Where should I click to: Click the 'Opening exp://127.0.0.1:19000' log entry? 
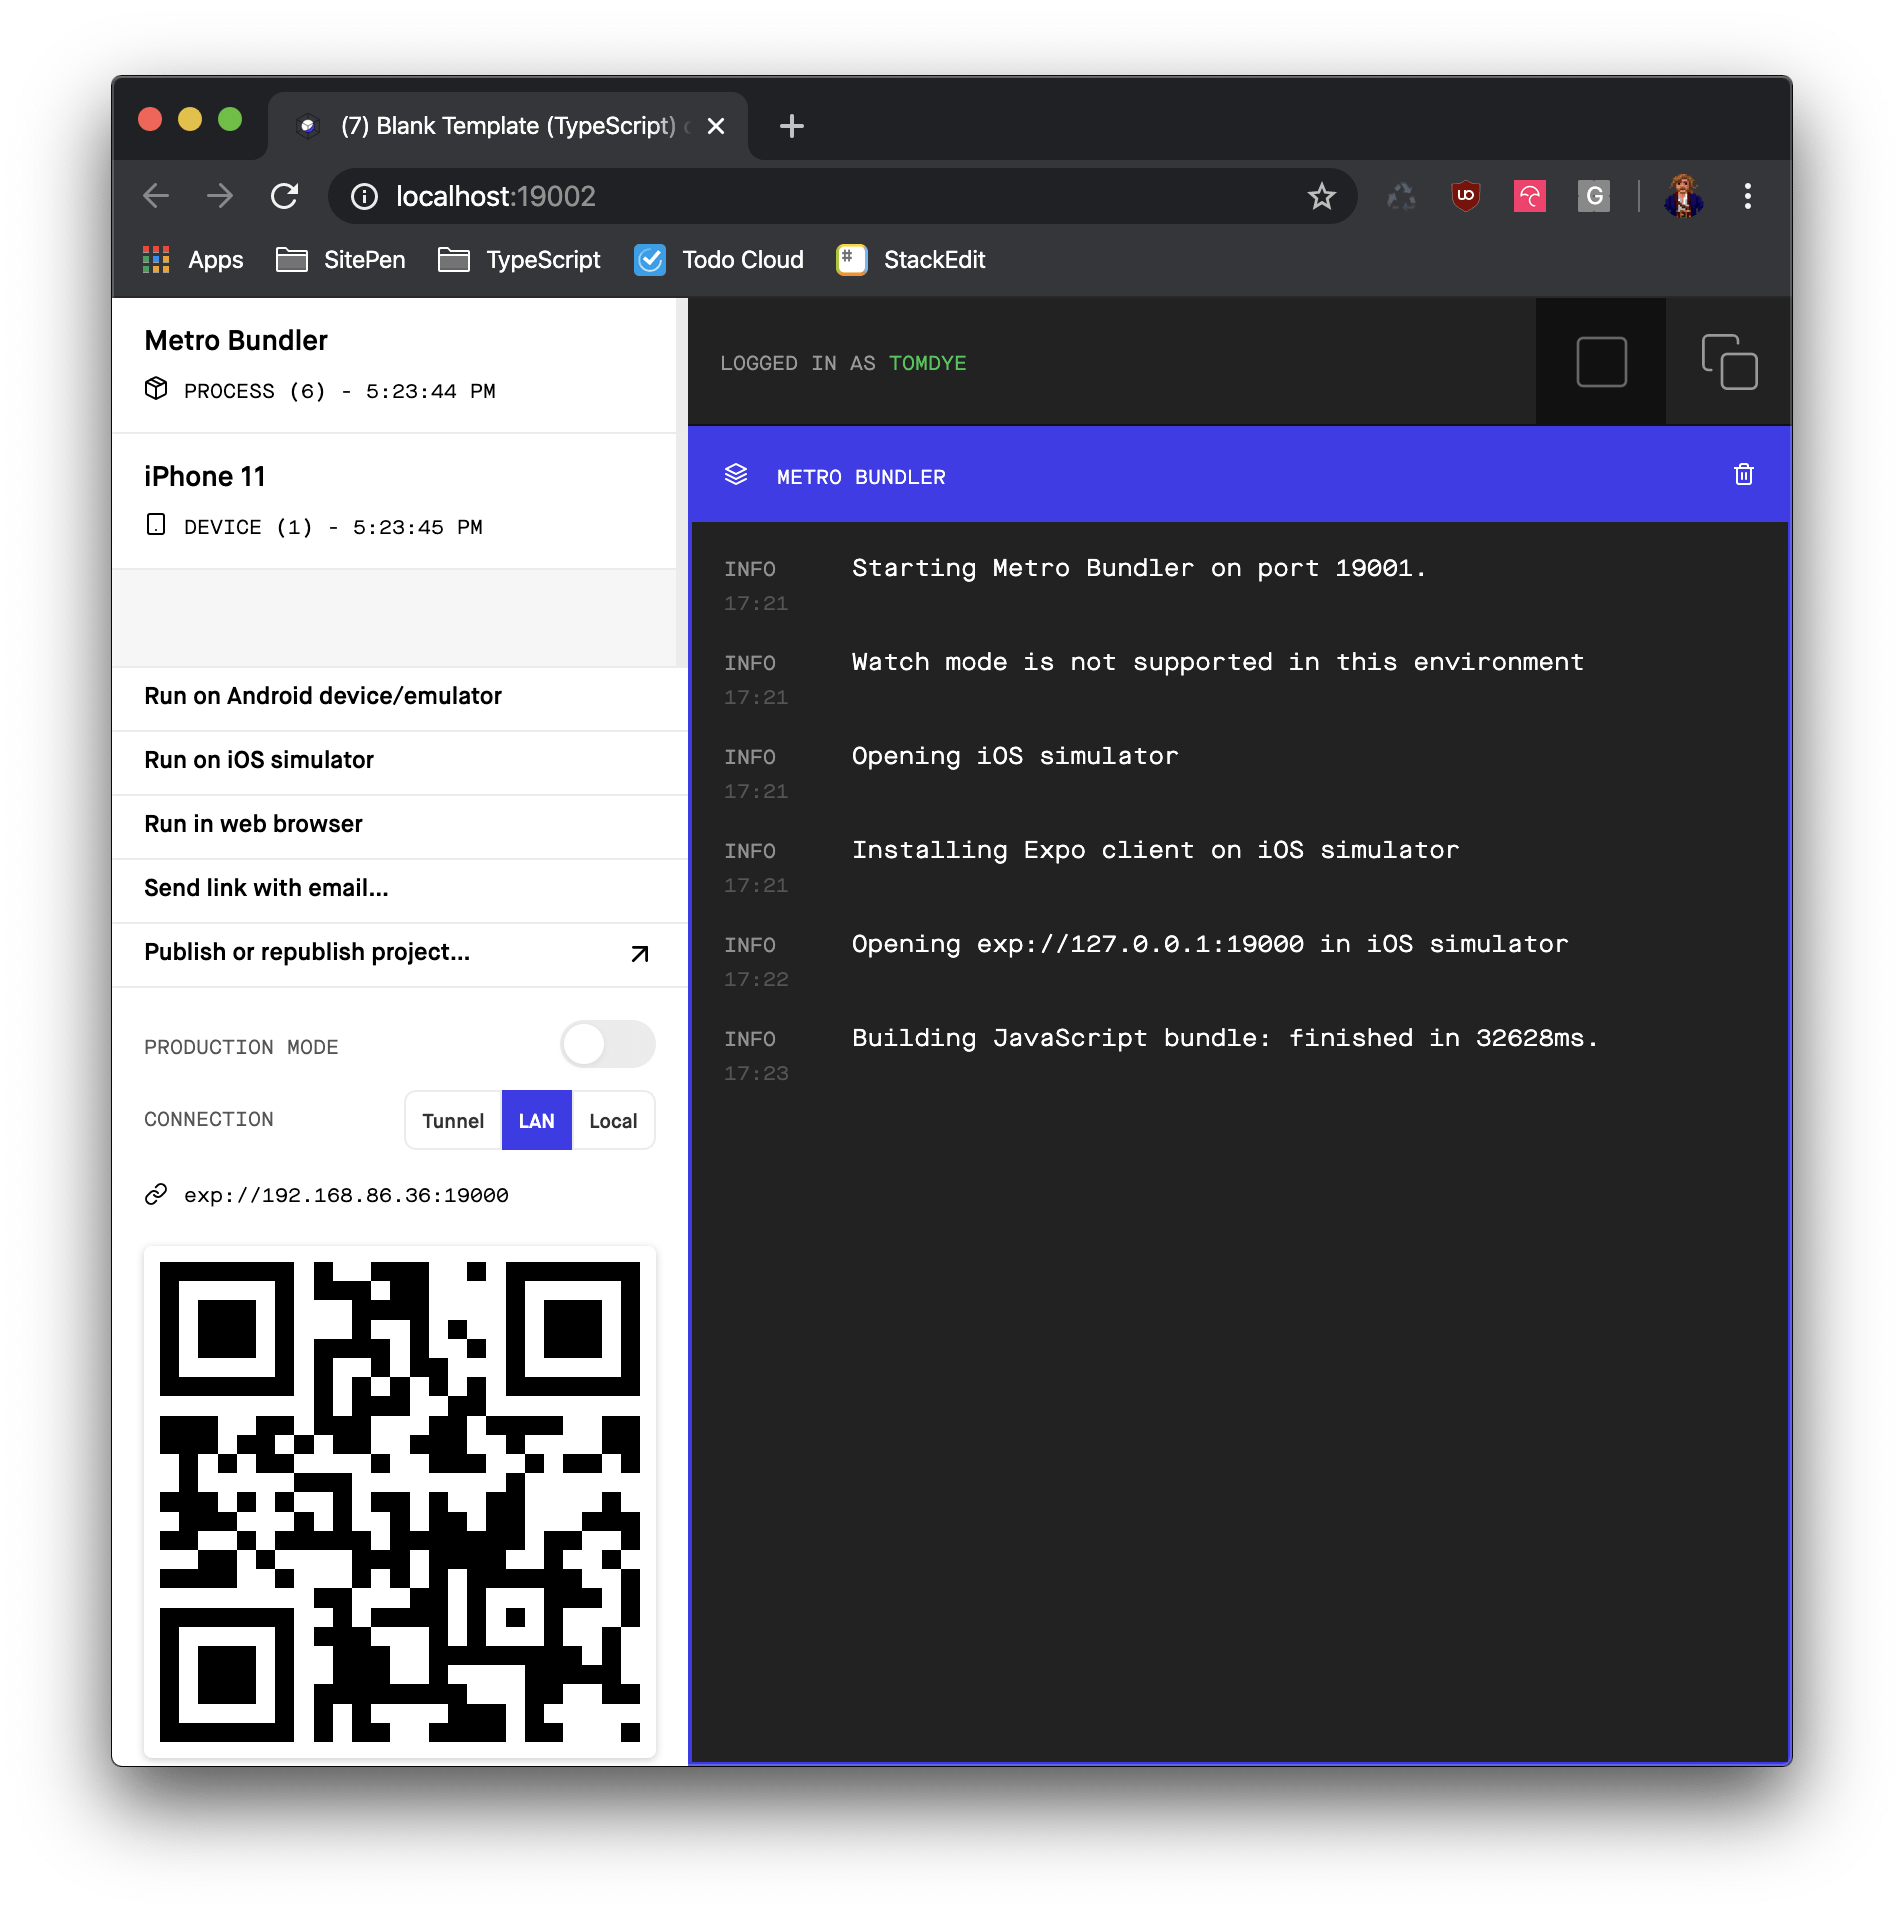pos(1209,945)
